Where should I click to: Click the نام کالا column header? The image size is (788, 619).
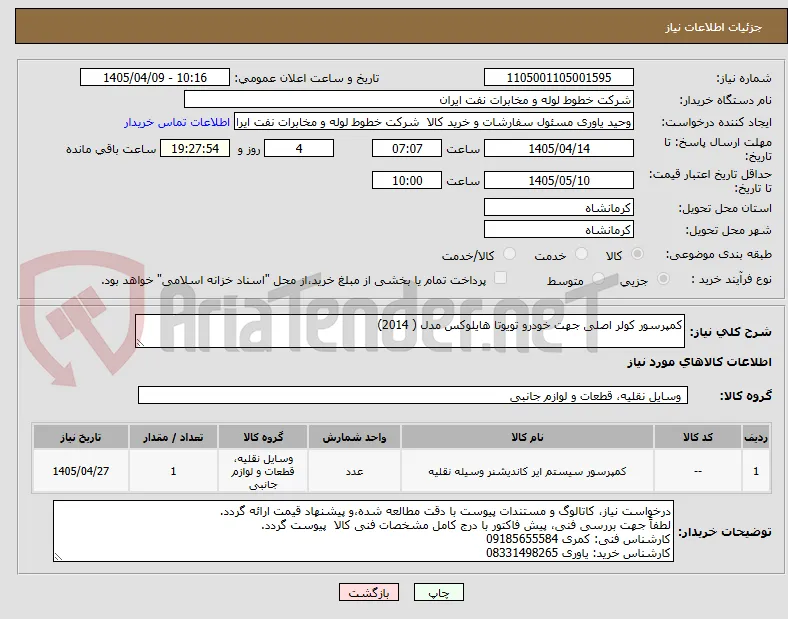pyautogui.click(x=527, y=437)
